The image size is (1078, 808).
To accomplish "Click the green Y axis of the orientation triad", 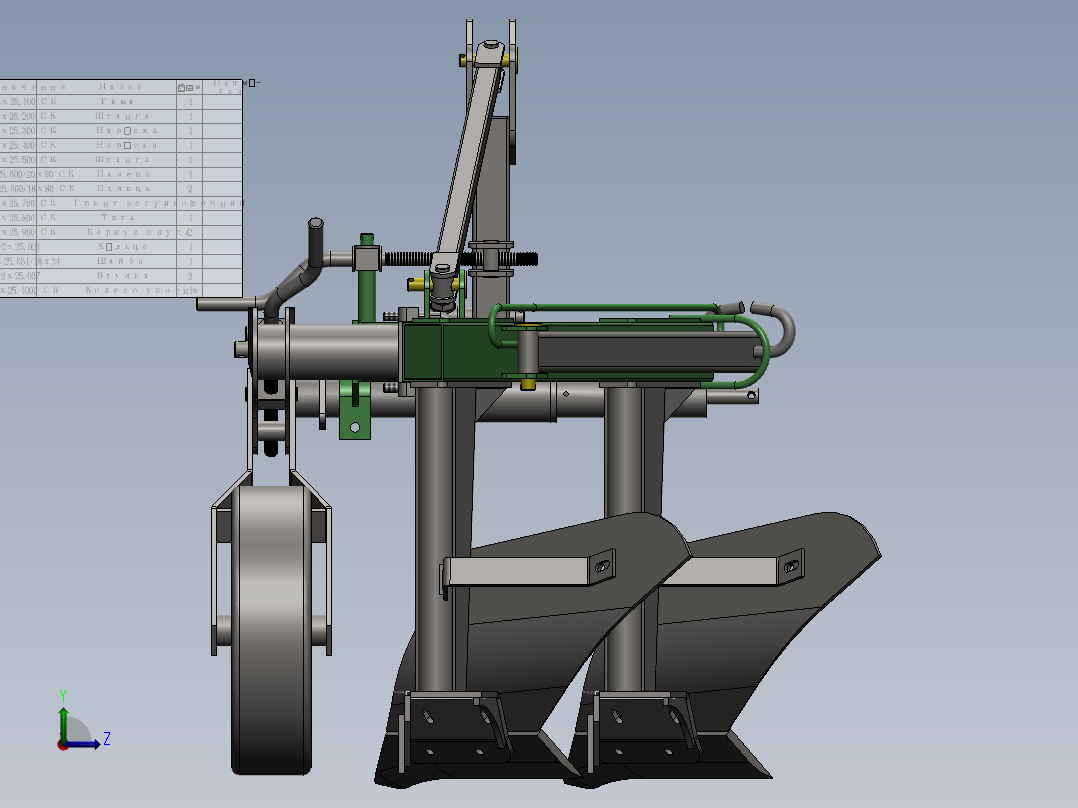I will [63, 723].
